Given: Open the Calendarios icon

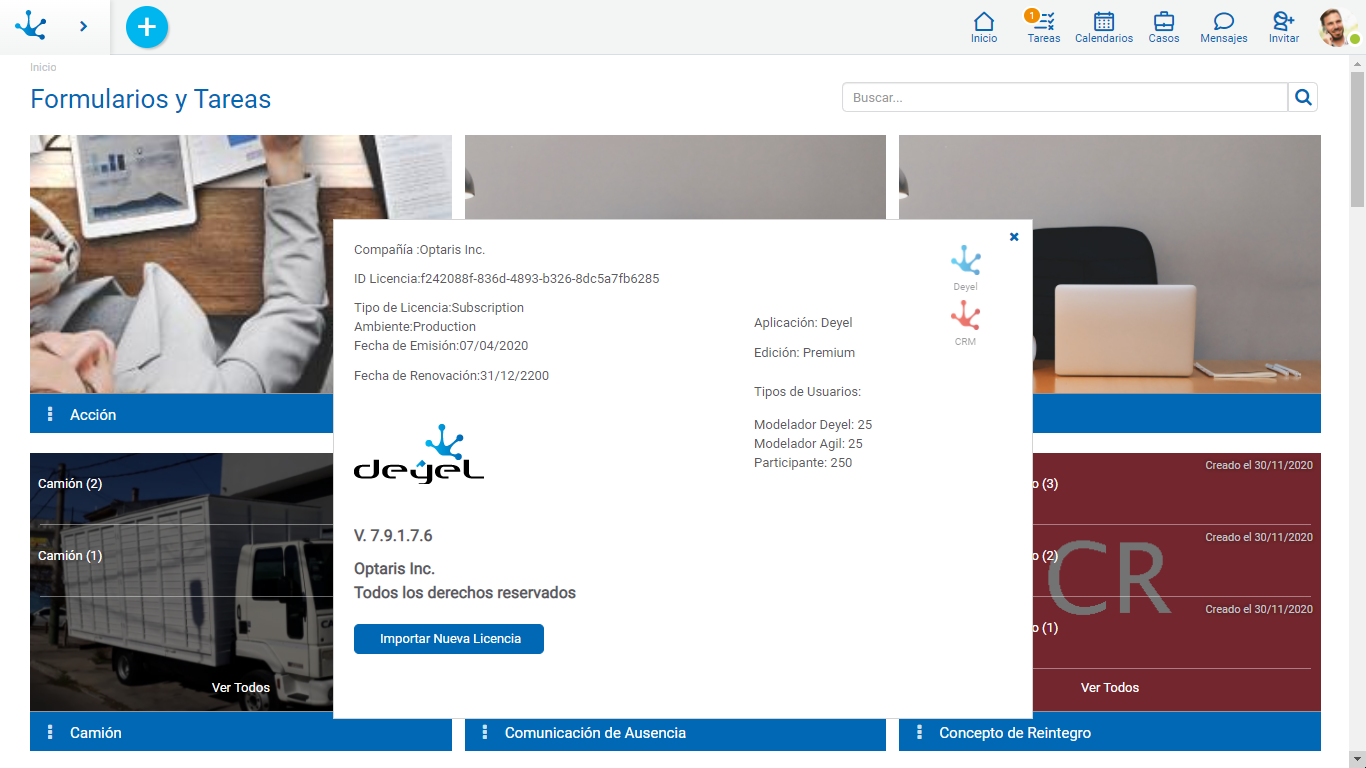Looking at the screenshot, I should [1104, 27].
